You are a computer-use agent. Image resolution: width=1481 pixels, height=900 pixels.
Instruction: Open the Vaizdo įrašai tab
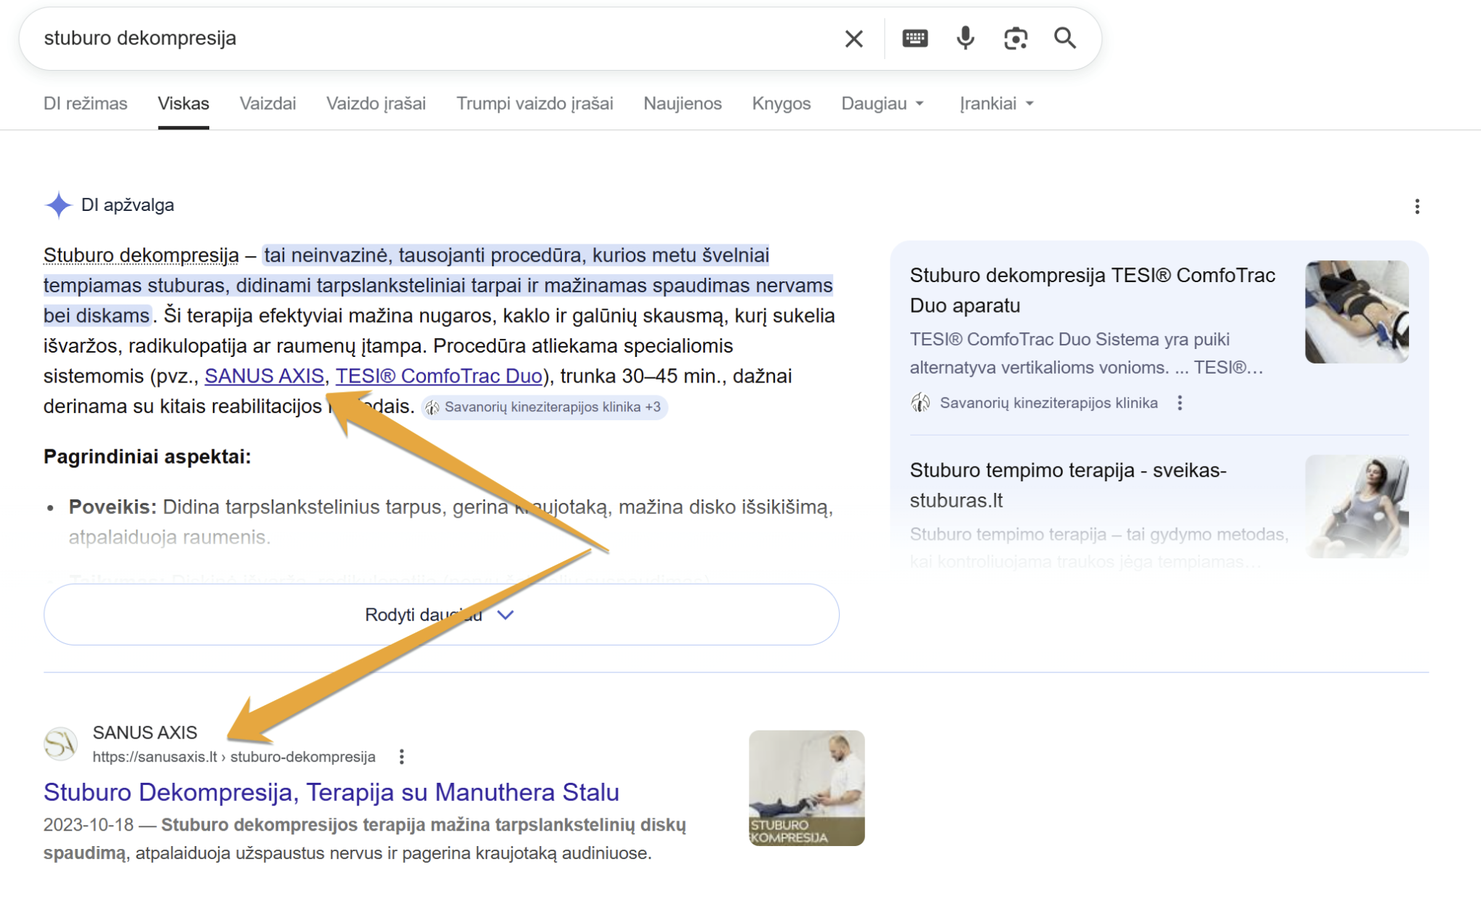tap(376, 104)
